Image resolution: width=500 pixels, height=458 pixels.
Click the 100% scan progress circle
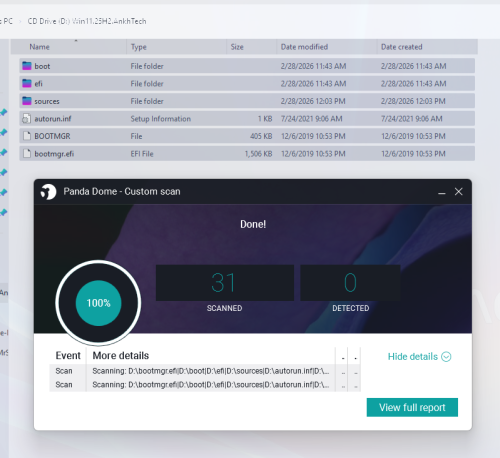click(98, 303)
